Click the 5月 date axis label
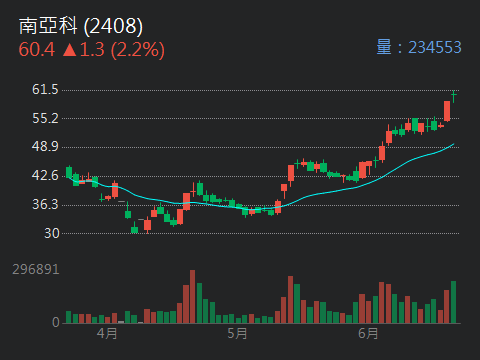The width and height of the screenshot is (480, 360). [x=237, y=333]
